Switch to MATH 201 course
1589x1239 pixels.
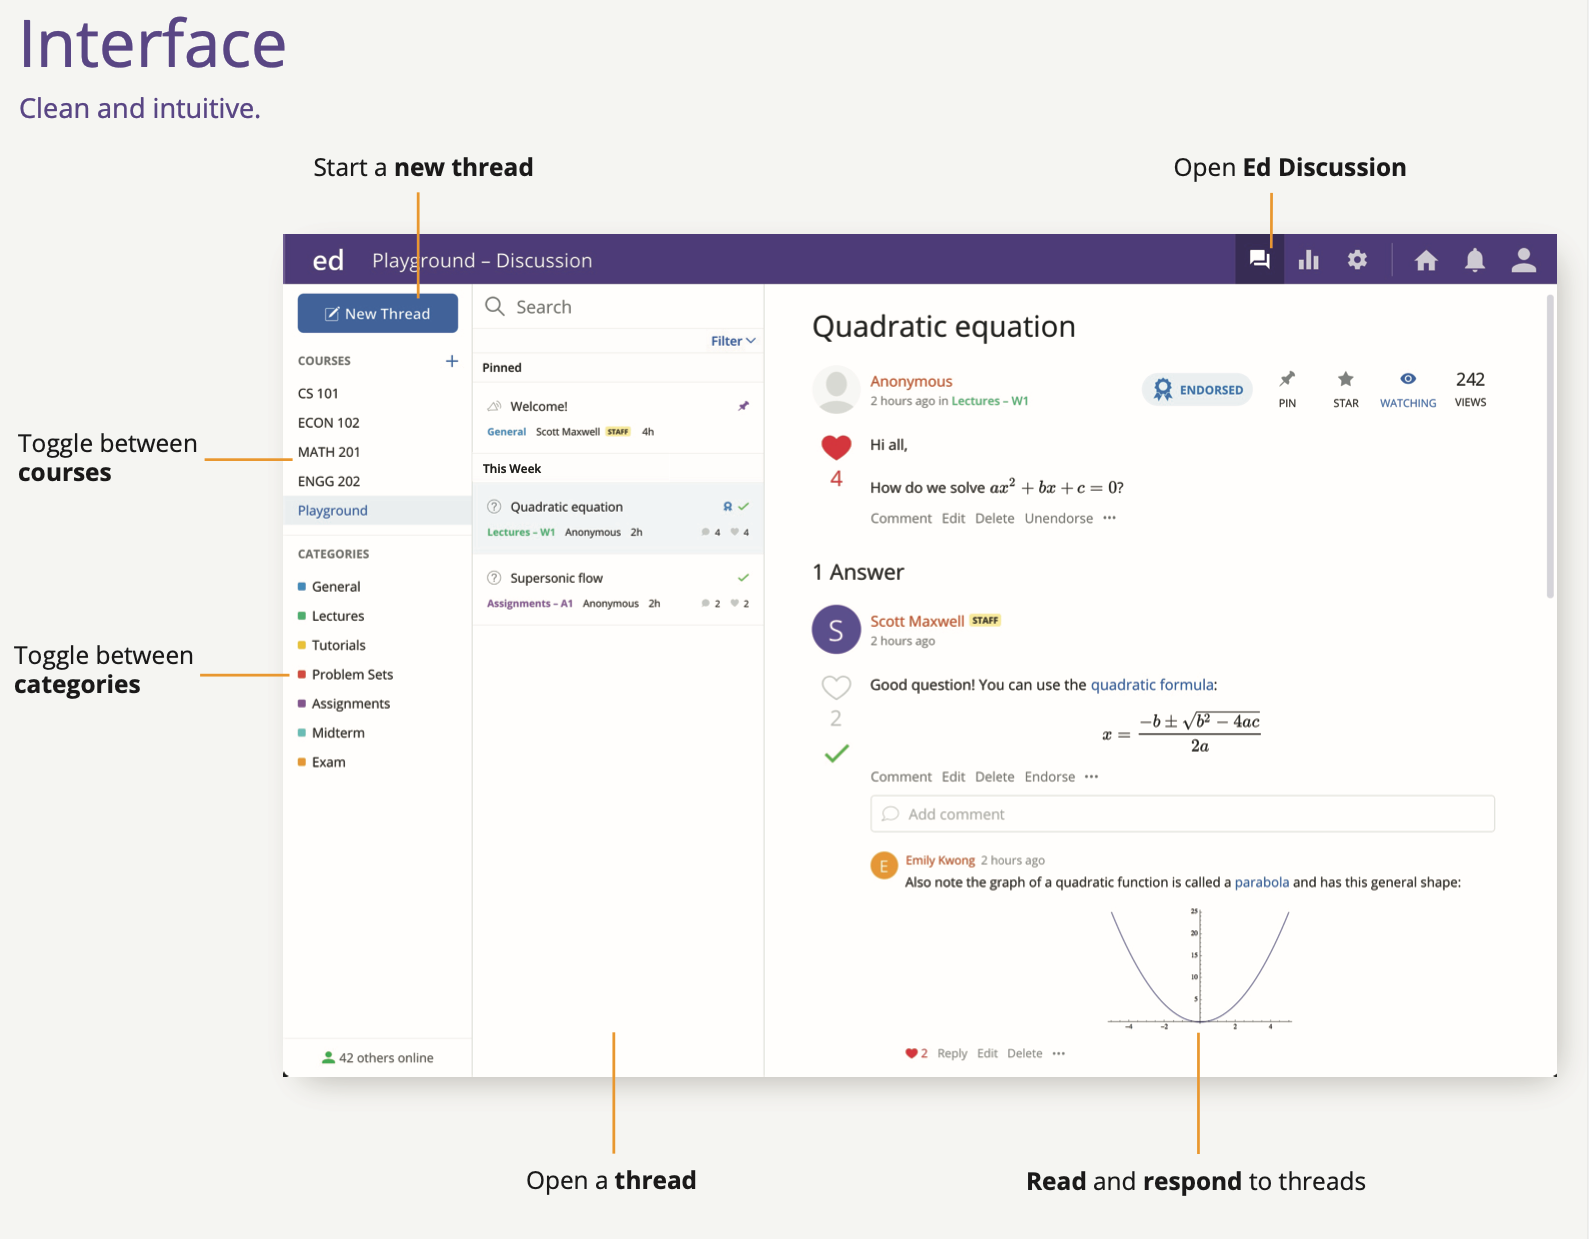(x=329, y=451)
